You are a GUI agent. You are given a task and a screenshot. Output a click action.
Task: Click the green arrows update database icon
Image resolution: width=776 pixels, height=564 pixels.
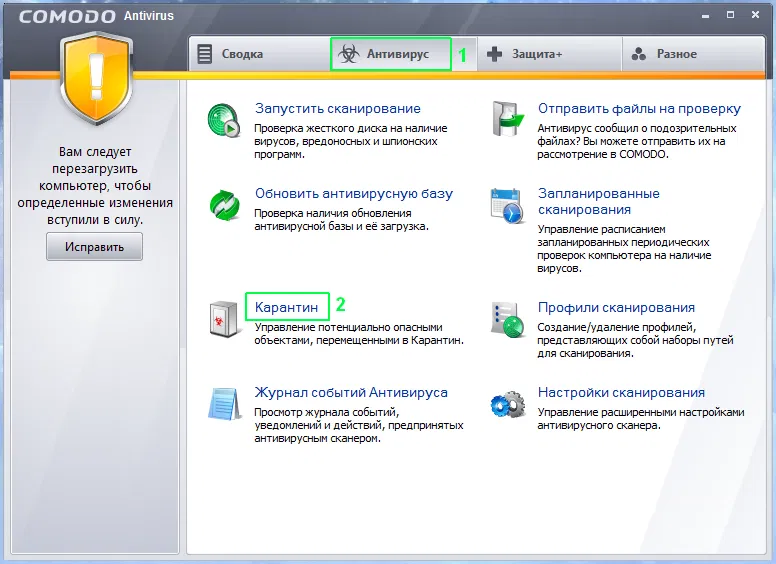[225, 205]
